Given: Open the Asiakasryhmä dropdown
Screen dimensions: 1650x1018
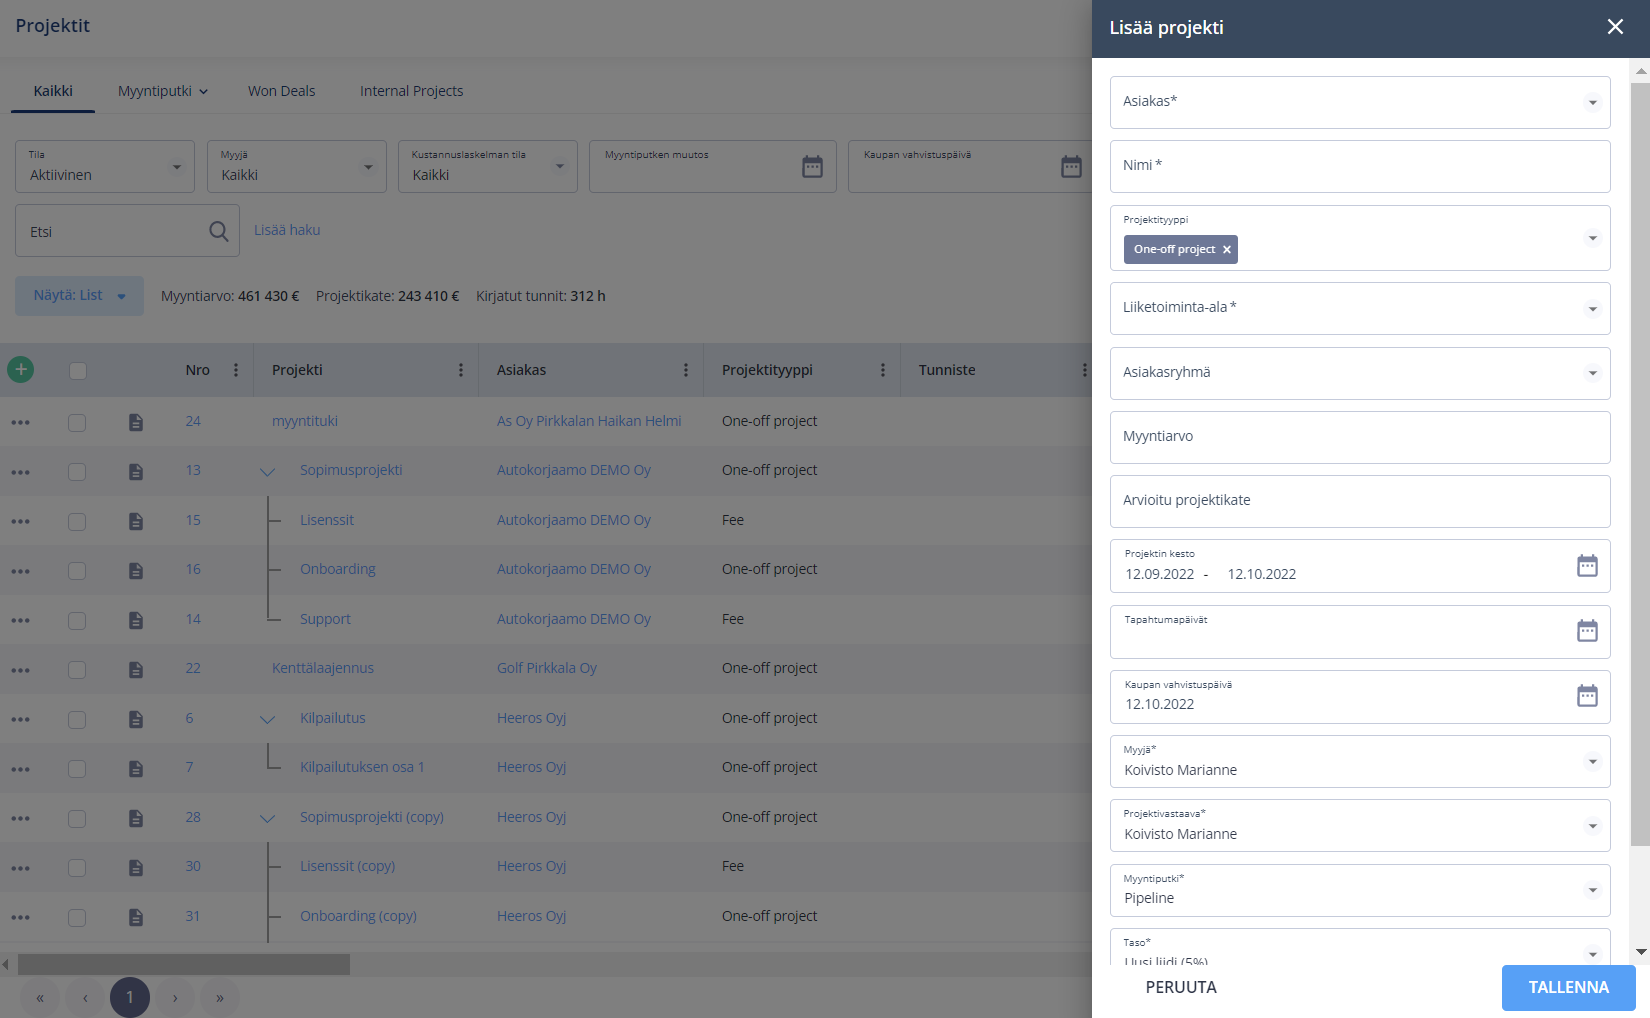Looking at the screenshot, I should pyautogui.click(x=1360, y=373).
